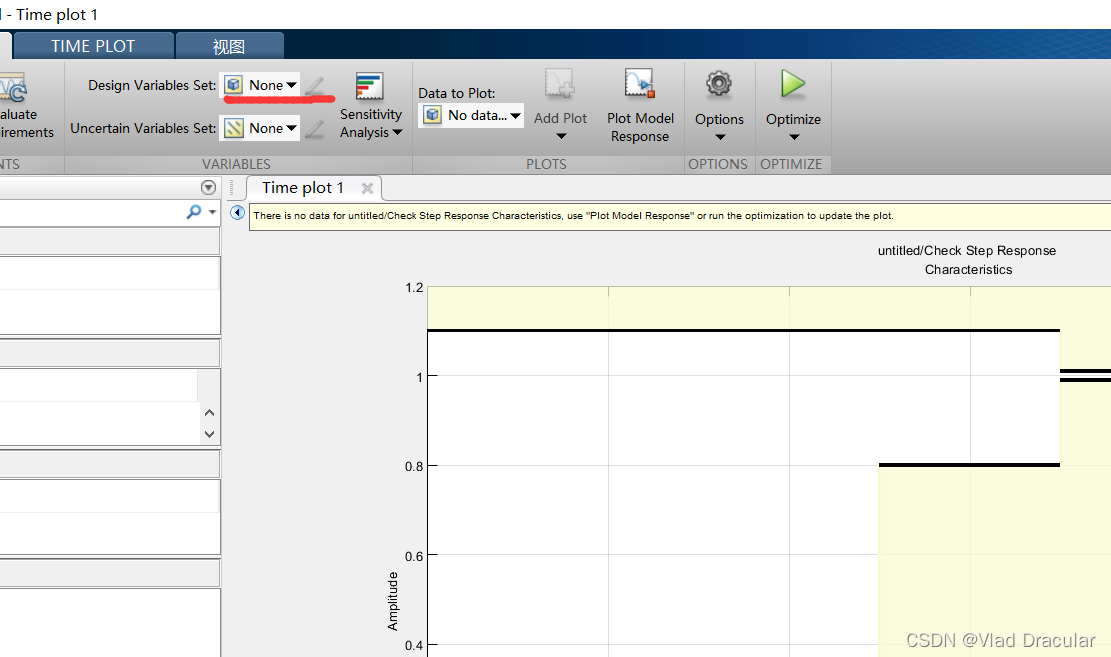Close the Time plot 1 tab
Viewport: 1111px width, 657px height.
[367, 188]
